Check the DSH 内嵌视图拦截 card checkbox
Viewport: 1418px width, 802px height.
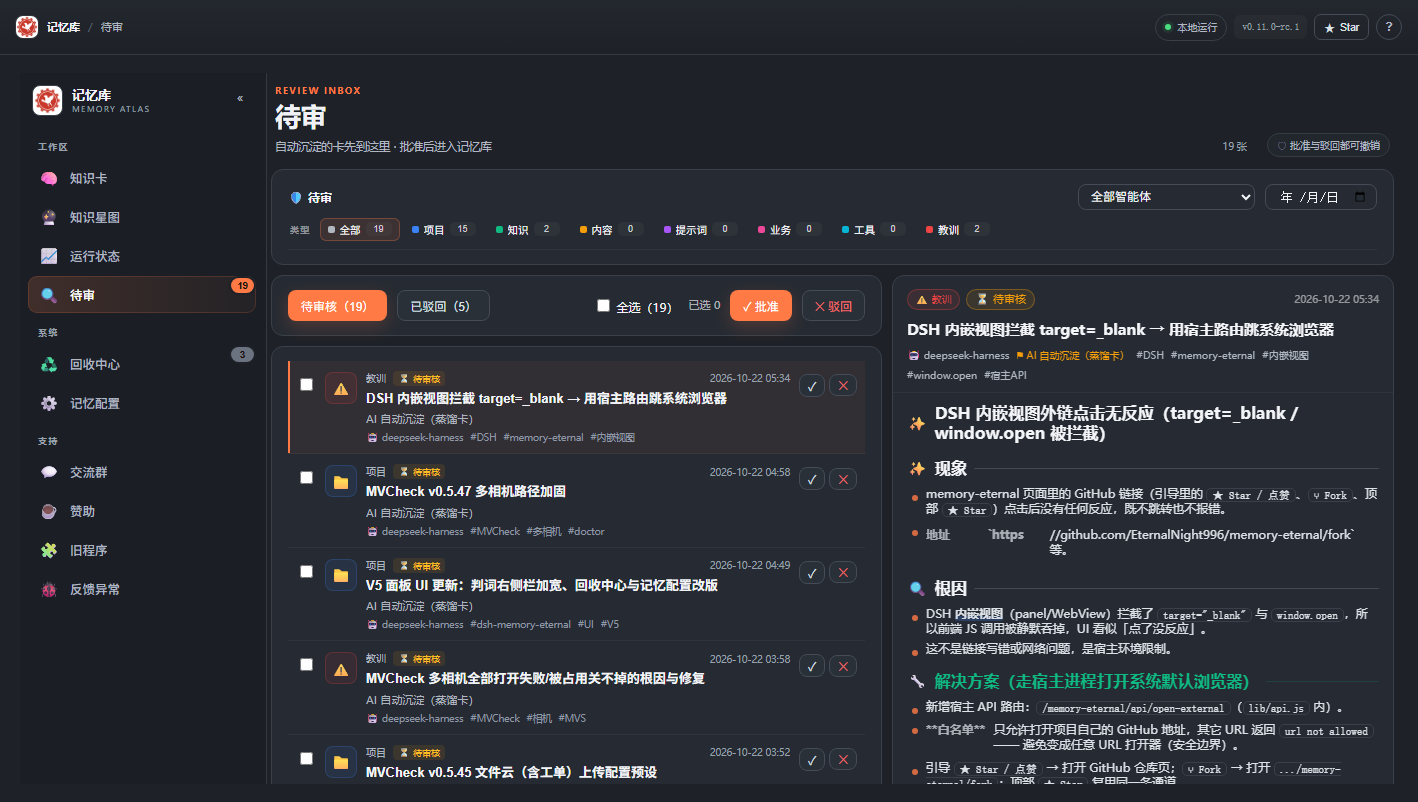coord(306,384)
